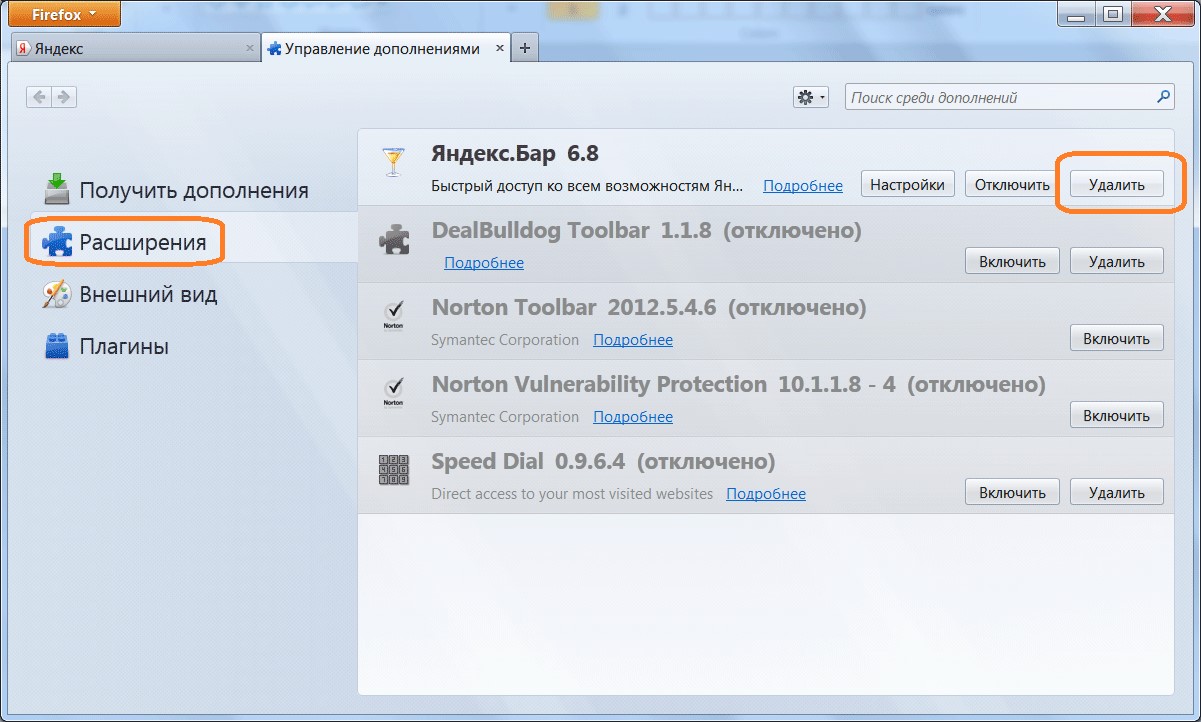
Task: Enable Norton Vulnerability Protection with Включить
Action: click(x=1117, y=415)
